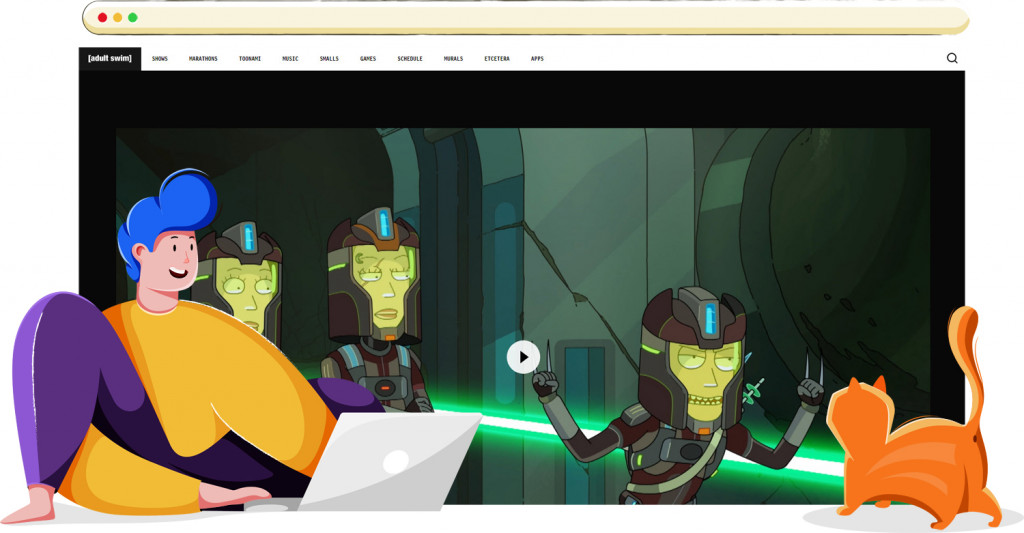The height and width of the screenshot is (533, 1024).
Task: Open the Murals page
Action: pos(453,59)
